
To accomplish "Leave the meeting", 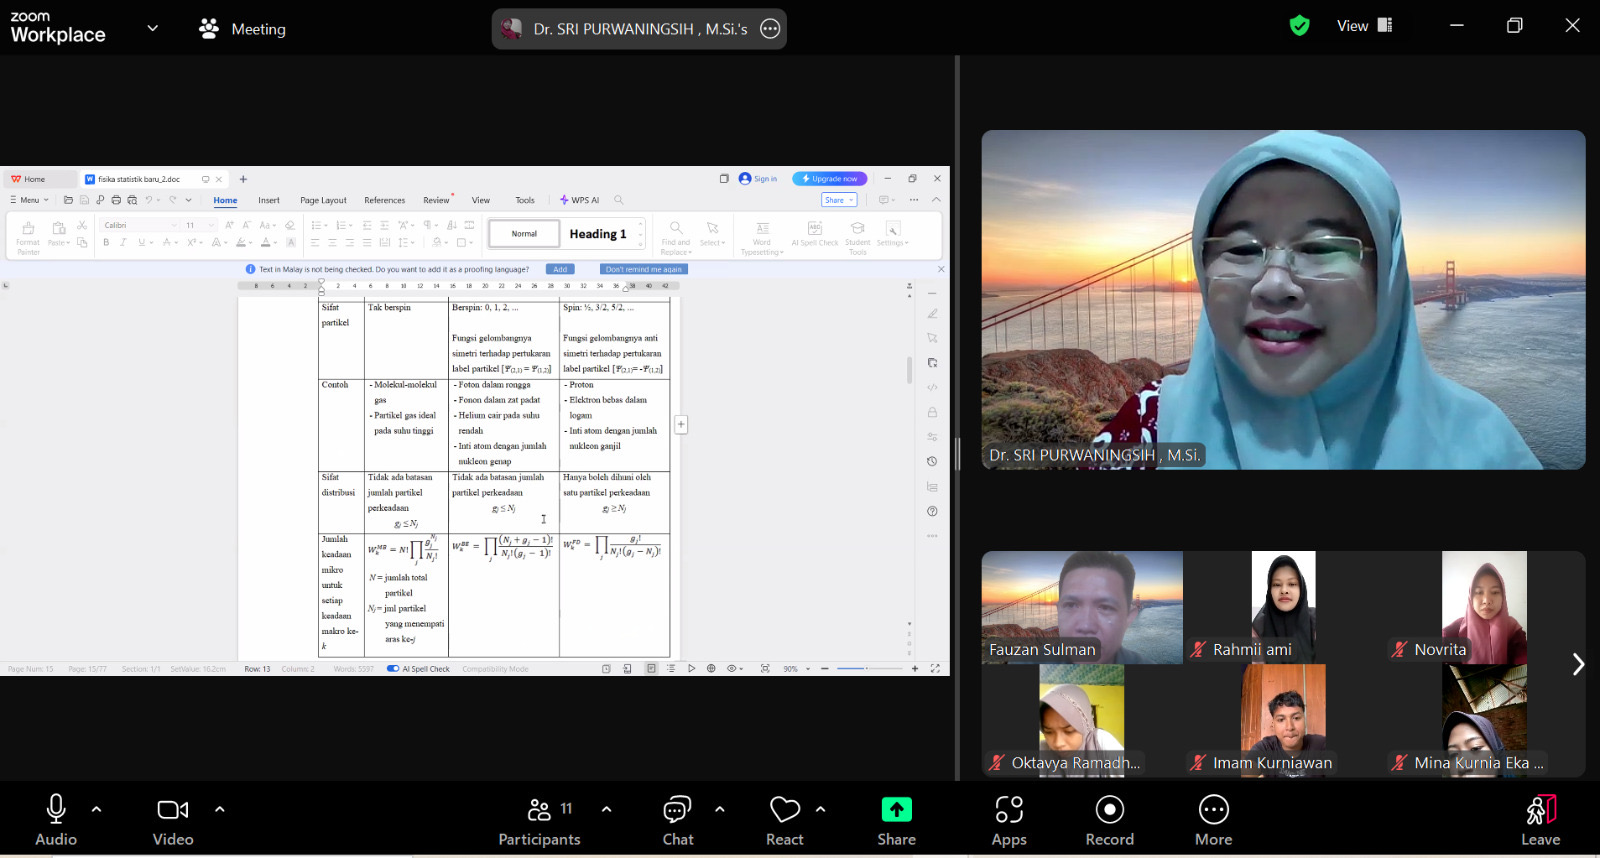I will pyautogui.click(x=1540, y=819).
